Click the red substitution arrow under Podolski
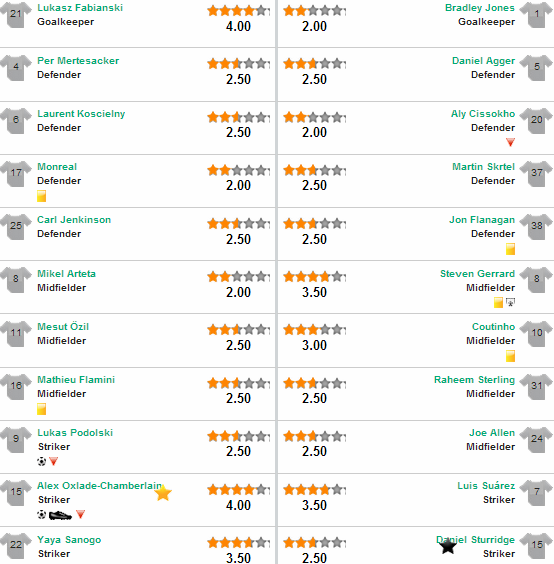The width and height of the screenshot is (554, 564). [54, 461]
